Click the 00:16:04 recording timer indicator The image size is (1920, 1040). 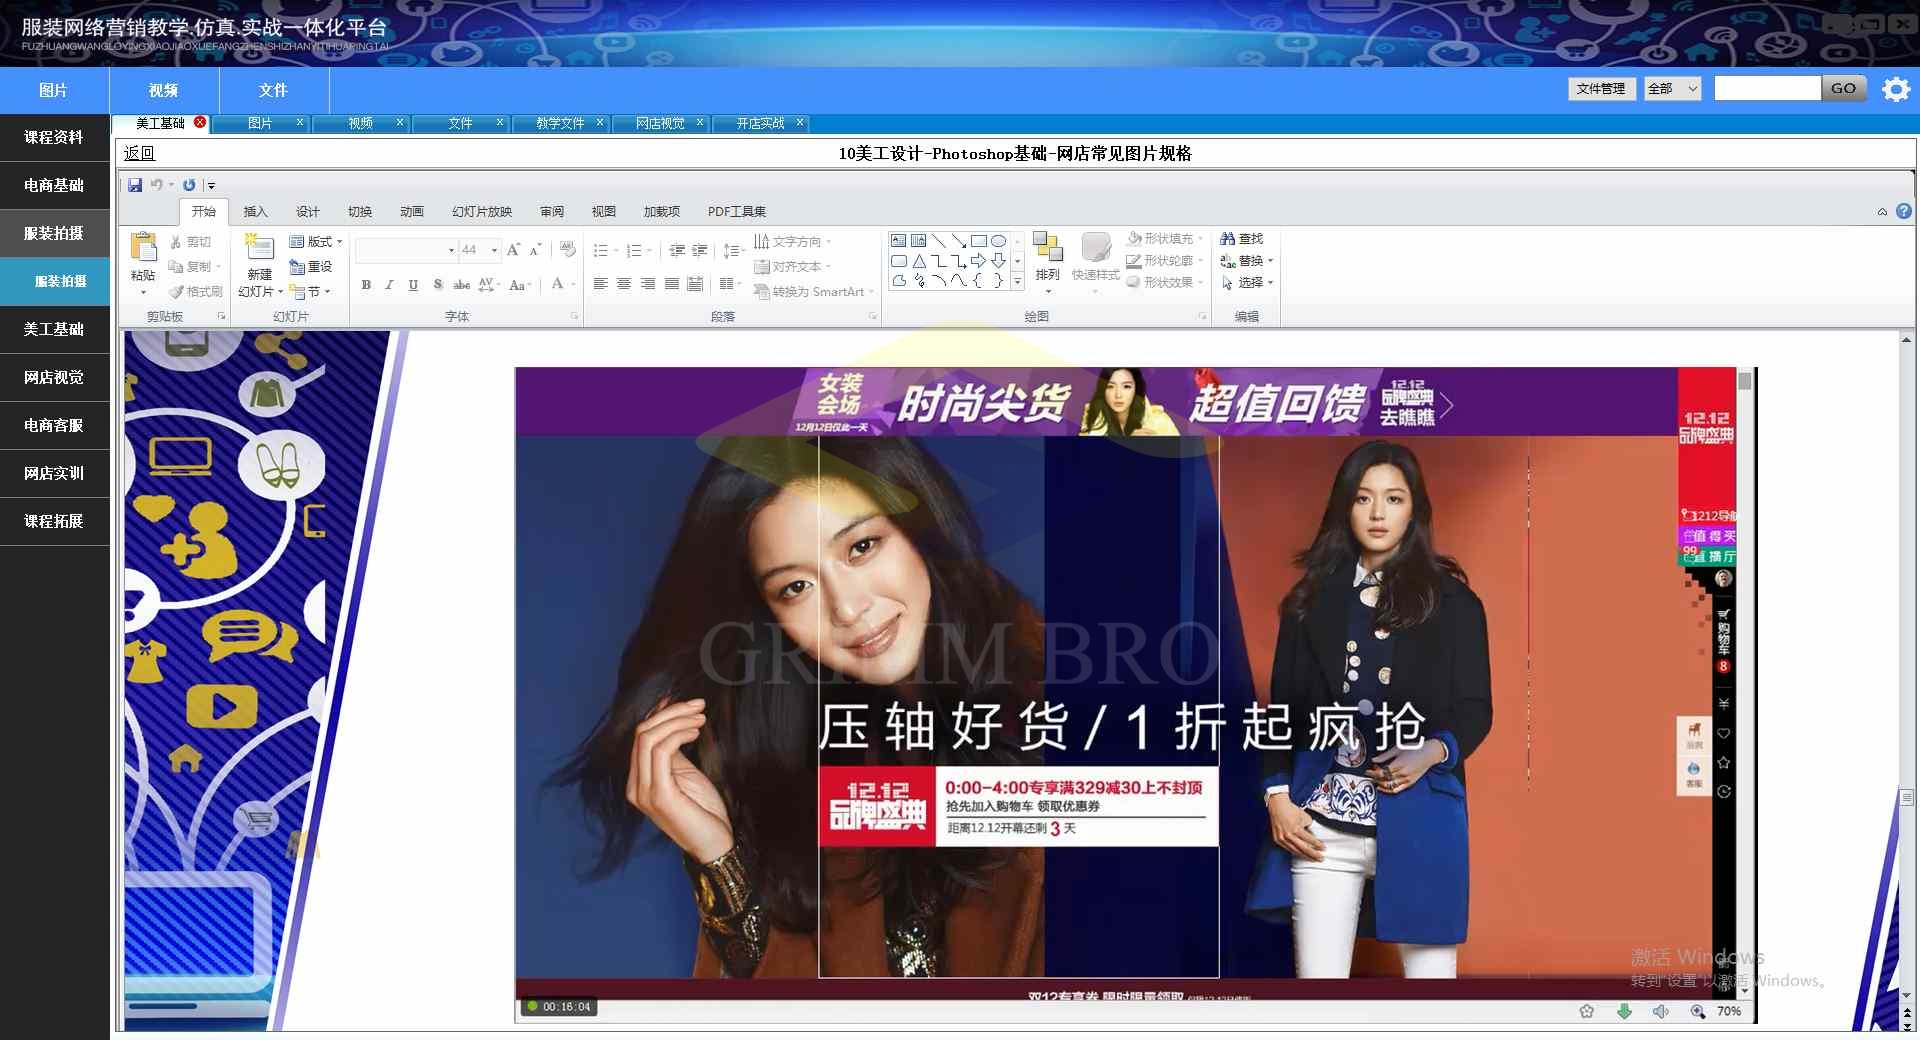559,1007
